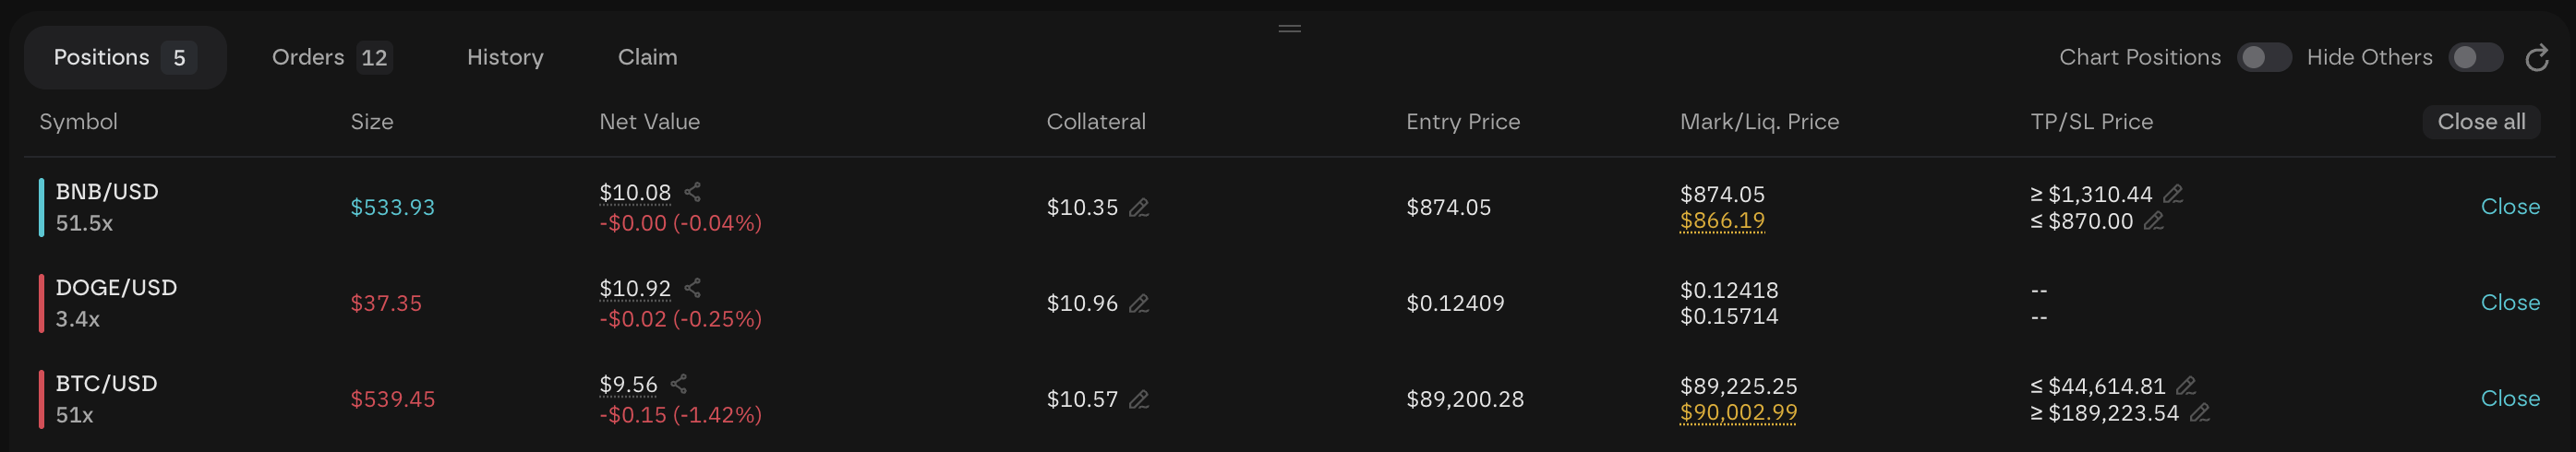This screenshot has height=452, width=2576.
Task: Share the DOGE/USD position net value
Action: point(692,288)
